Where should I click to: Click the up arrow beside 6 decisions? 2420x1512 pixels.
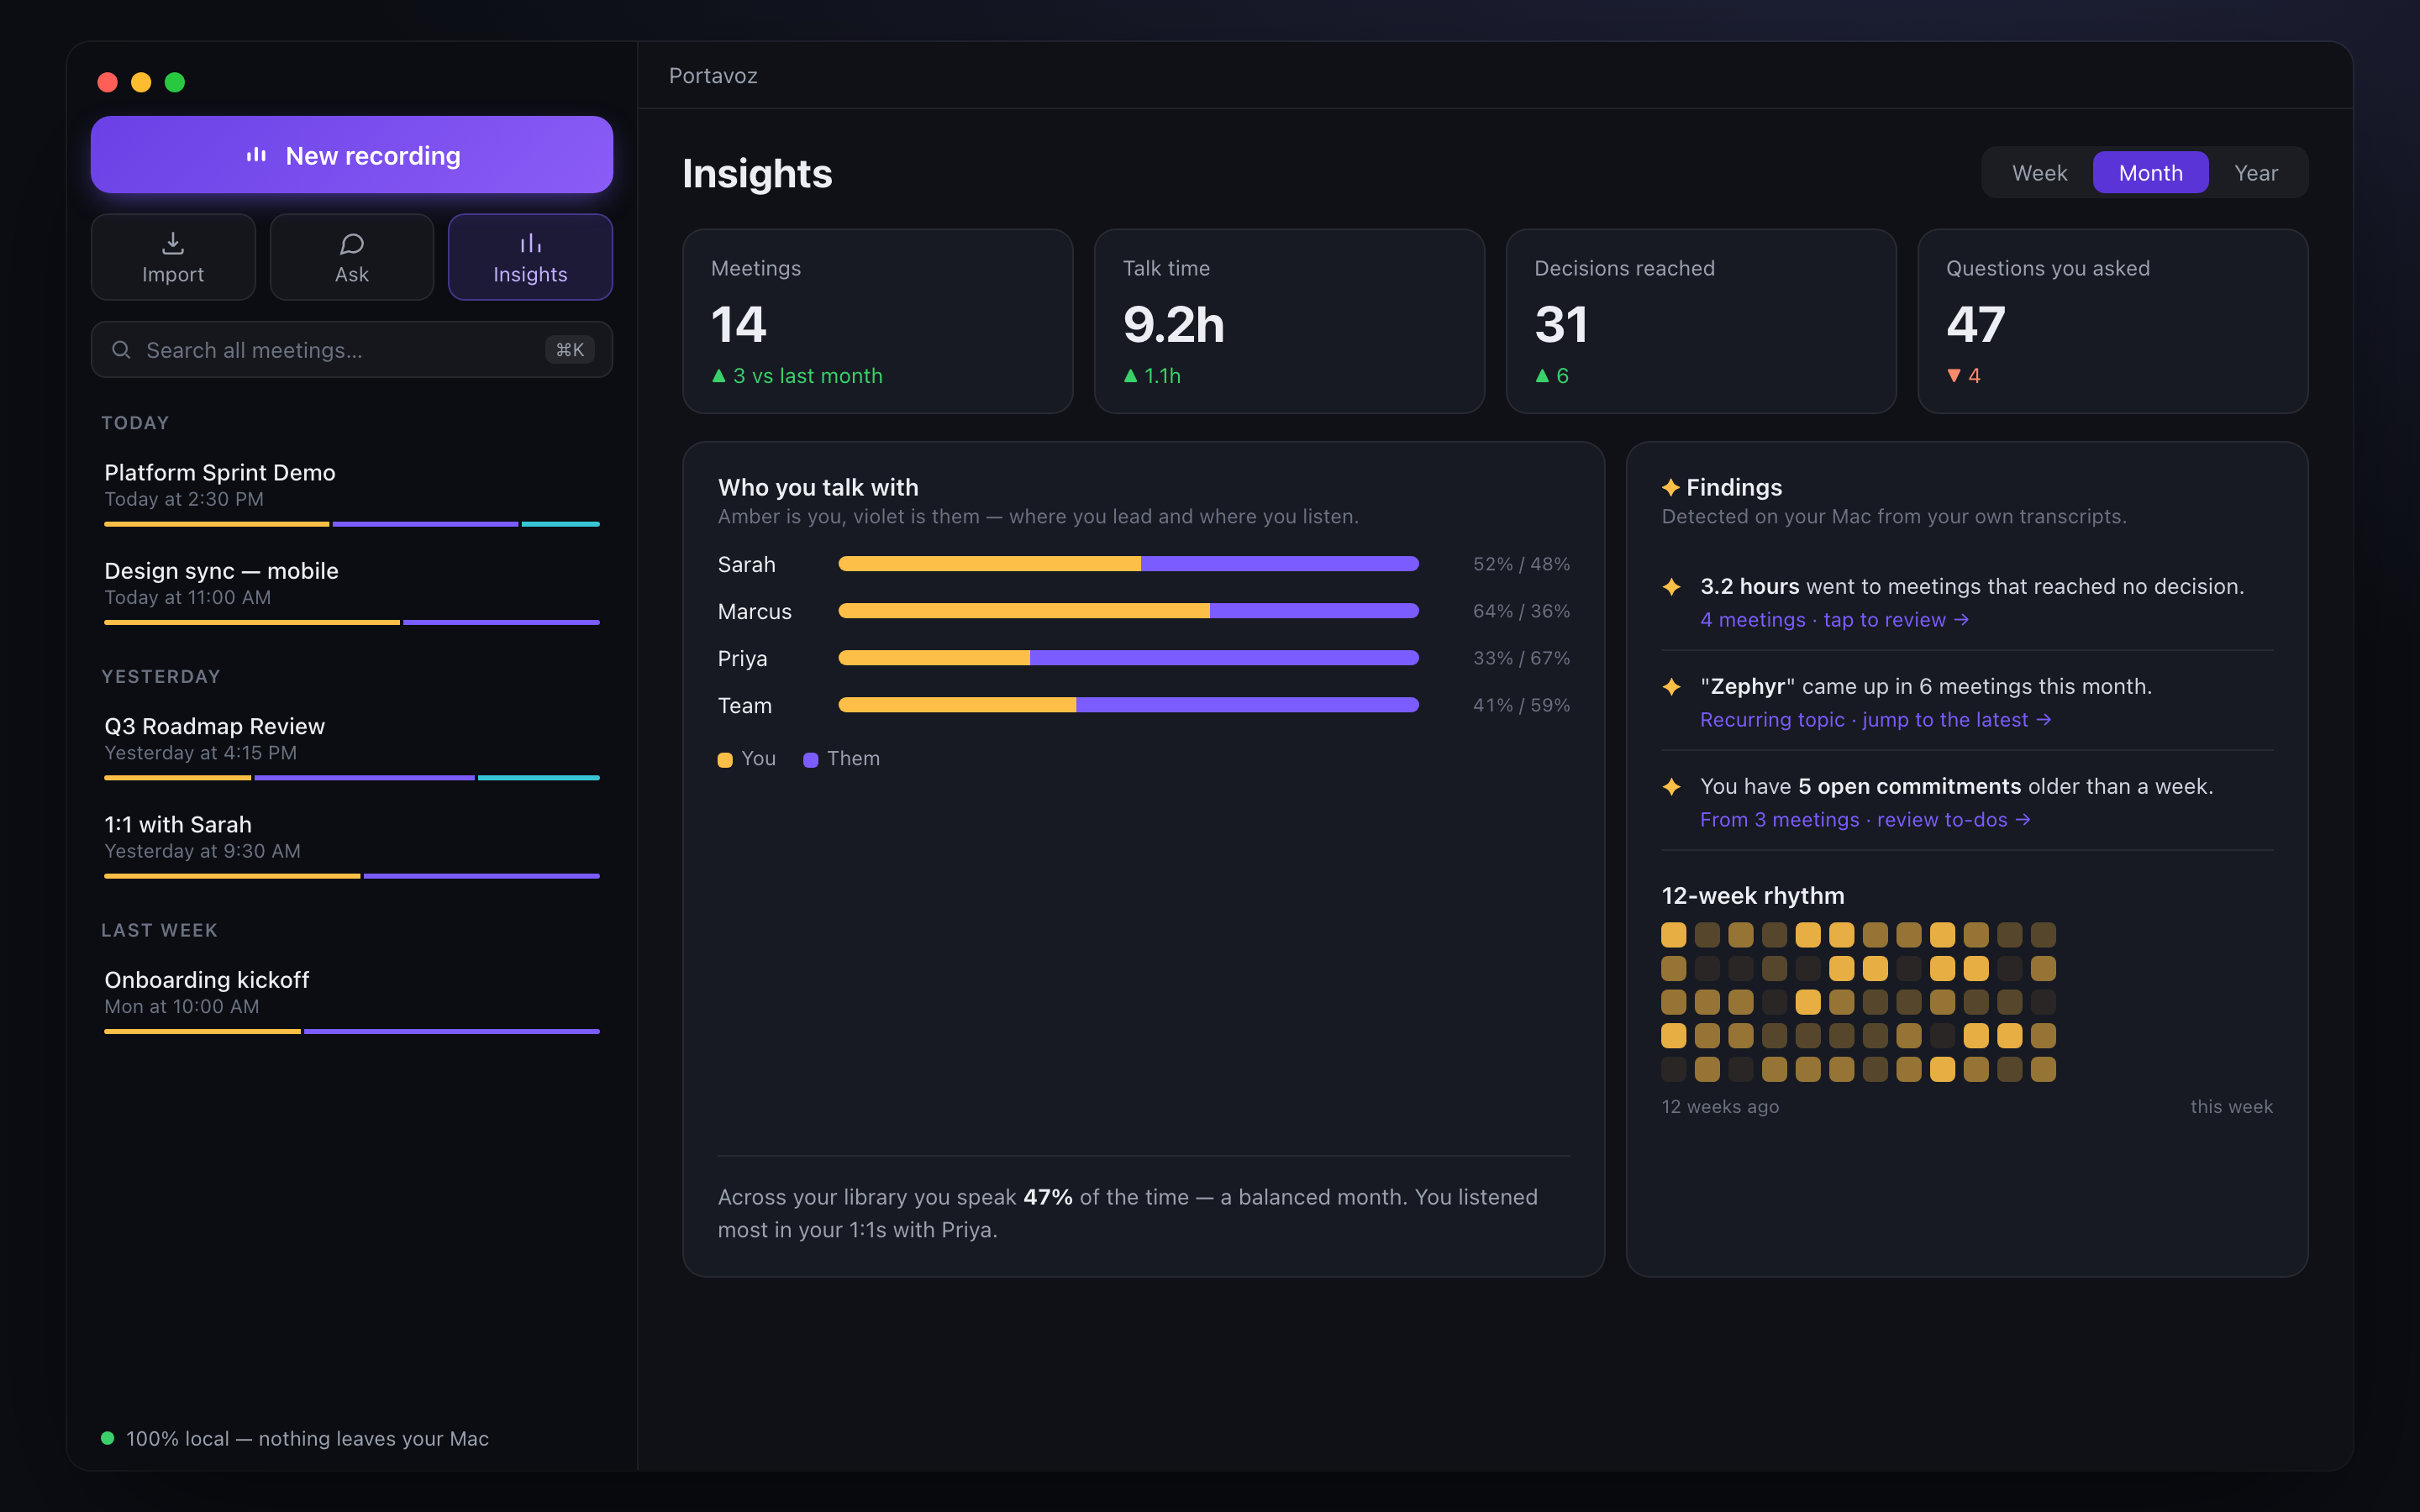pos(1542,376)
